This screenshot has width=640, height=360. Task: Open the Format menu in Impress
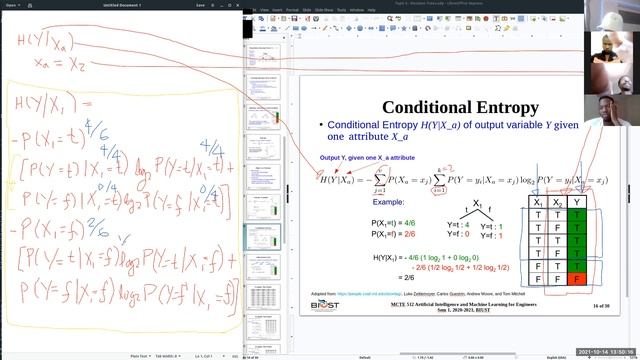point(292,10)
